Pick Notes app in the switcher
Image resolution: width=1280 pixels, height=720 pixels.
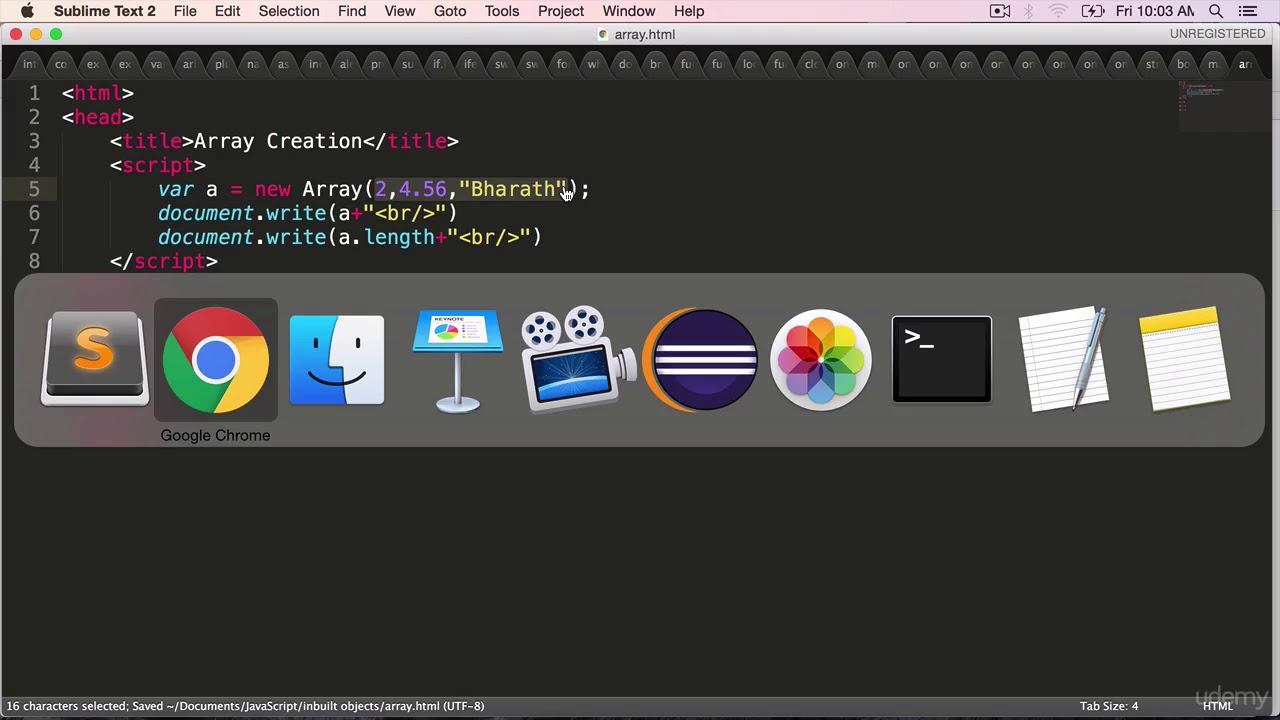tap(1184, 360)
